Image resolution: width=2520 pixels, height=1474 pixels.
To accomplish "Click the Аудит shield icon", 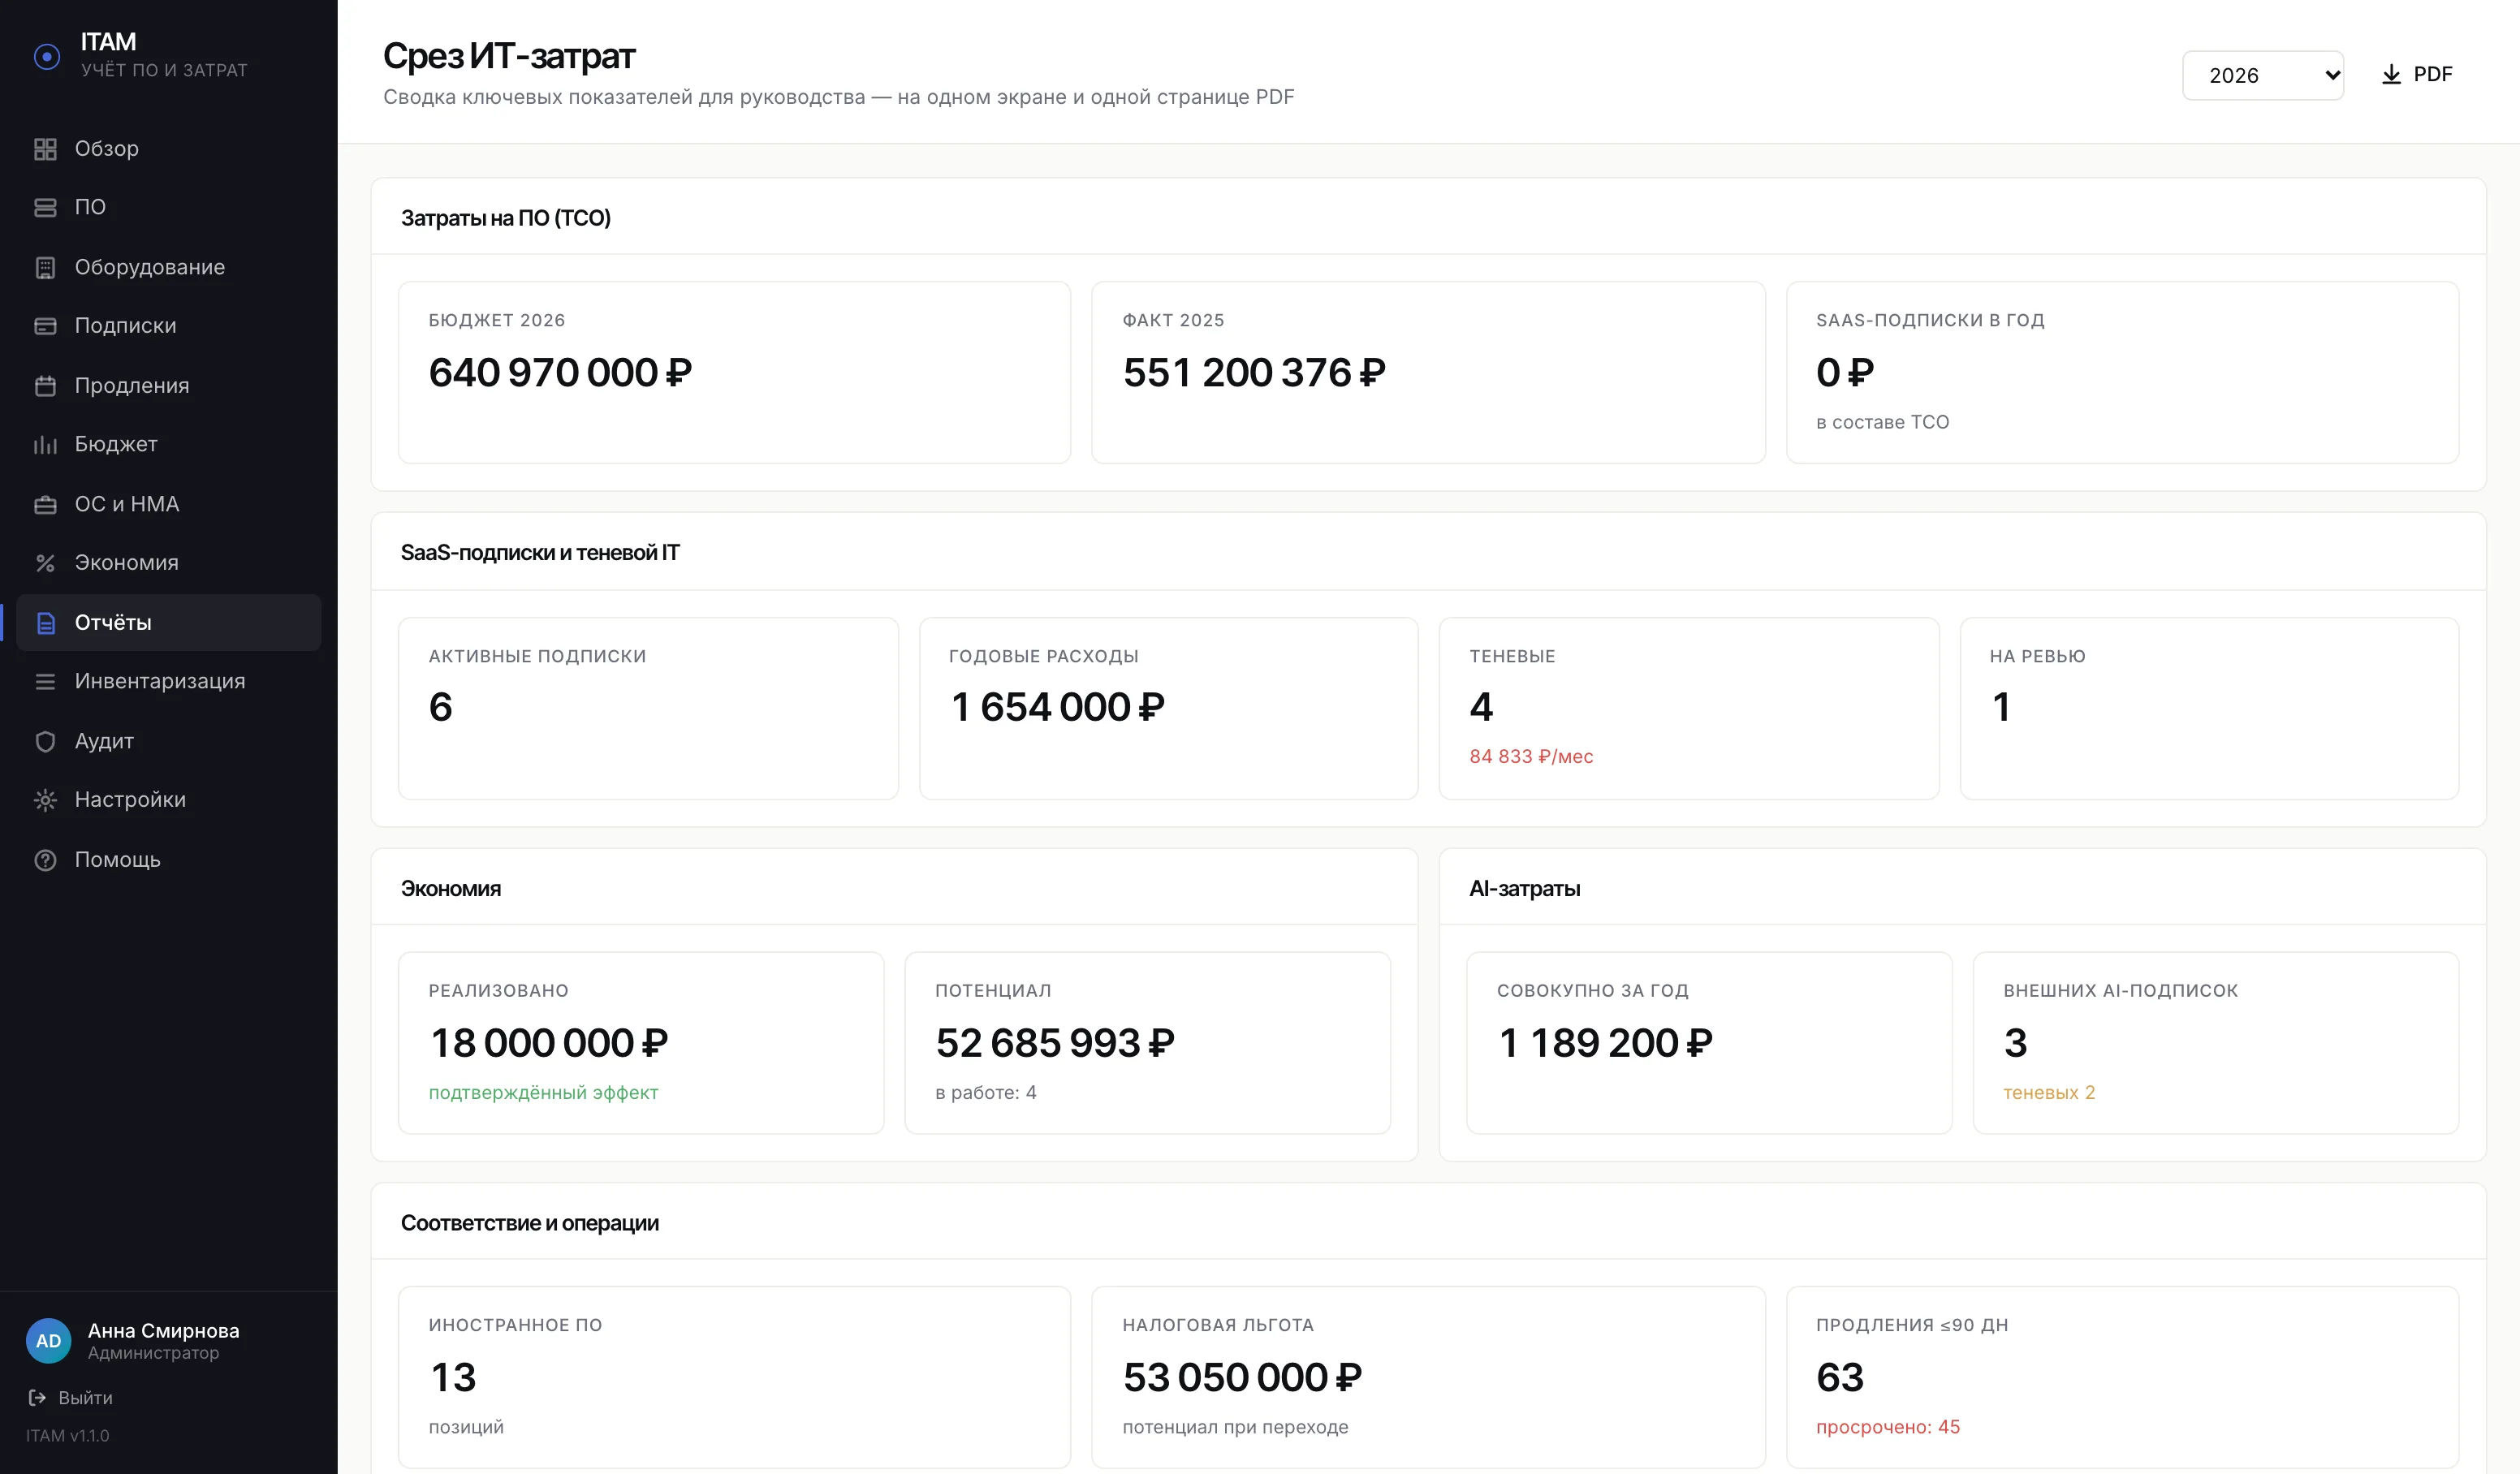I will (45, 741).
